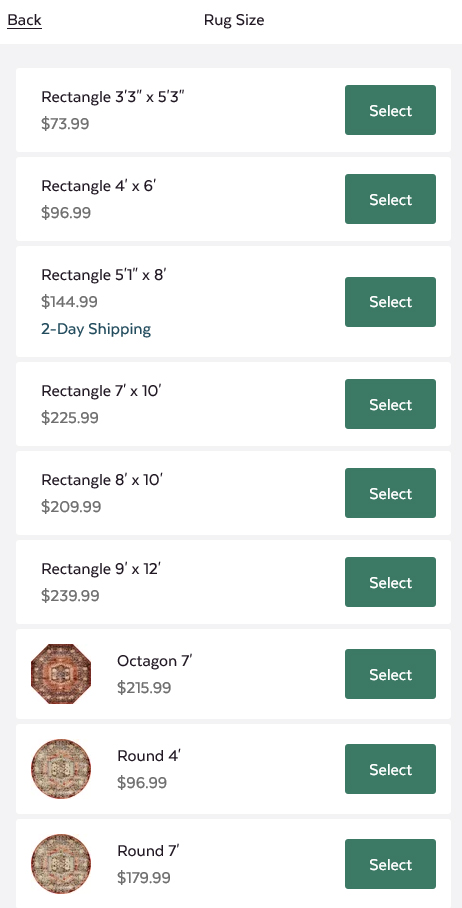Screen dimensions: 462x908
Task: Pick the Rectangle 8' x 10' Select button
Action: pos(390,493)
